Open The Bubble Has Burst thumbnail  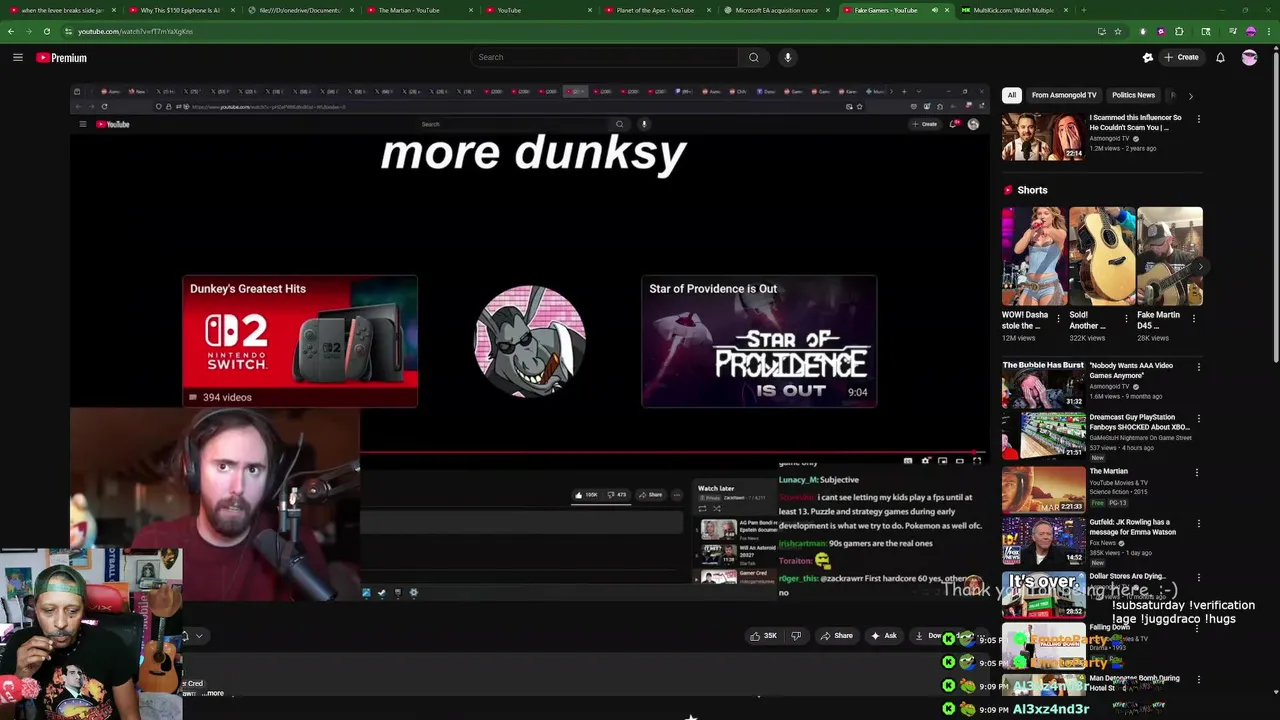click(1043, 384)
